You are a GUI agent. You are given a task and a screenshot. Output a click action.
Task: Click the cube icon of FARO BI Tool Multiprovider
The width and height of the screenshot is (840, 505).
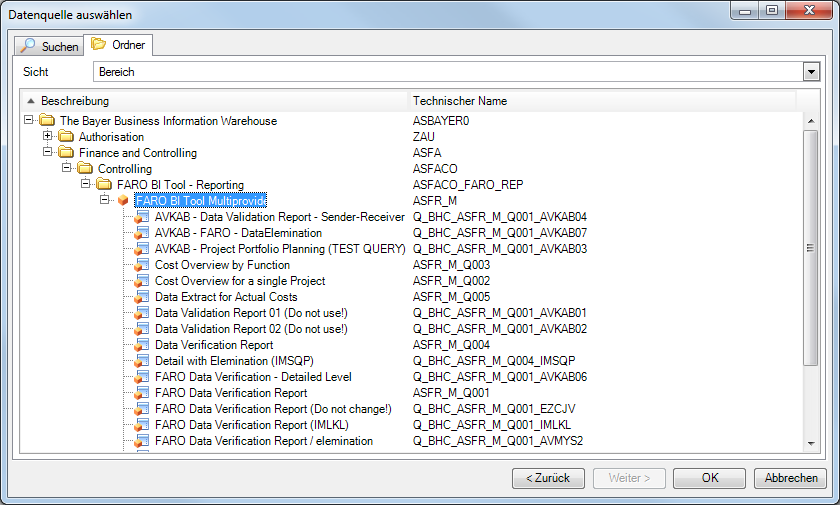(123, 200)
